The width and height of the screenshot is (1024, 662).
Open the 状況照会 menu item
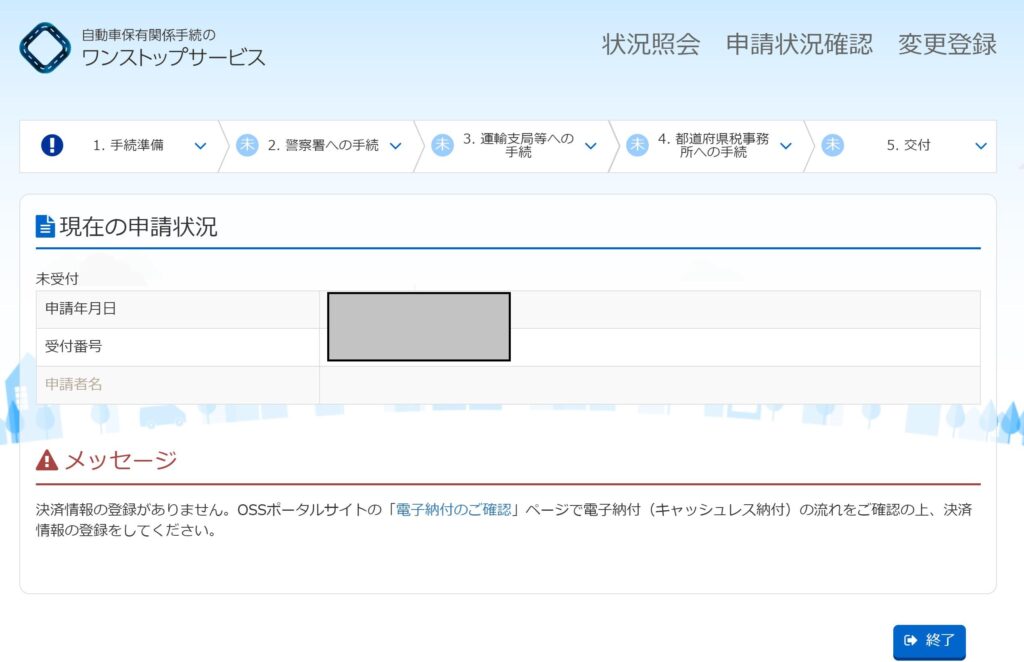click(x=649, y=44)
